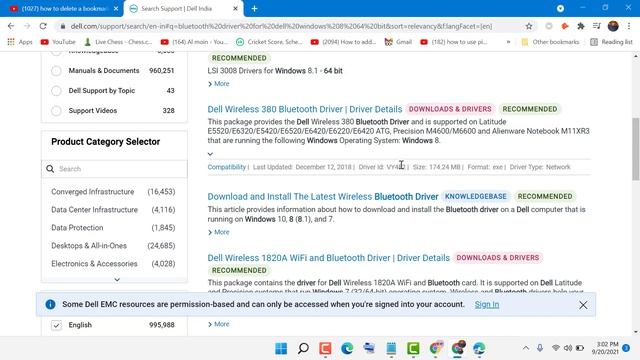Click the battery icon in system tray

point(580,348)
